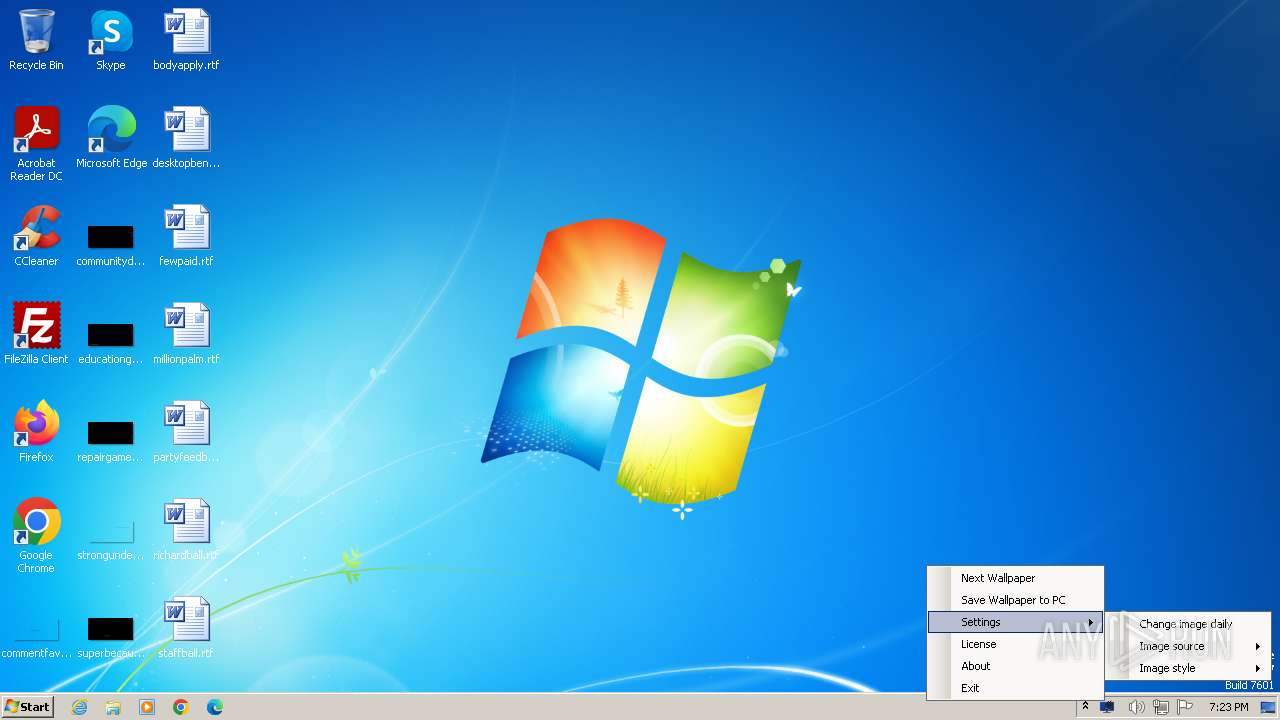Open the Start menu button
This screenshot has width=1280, height=720.
(27, 707)
